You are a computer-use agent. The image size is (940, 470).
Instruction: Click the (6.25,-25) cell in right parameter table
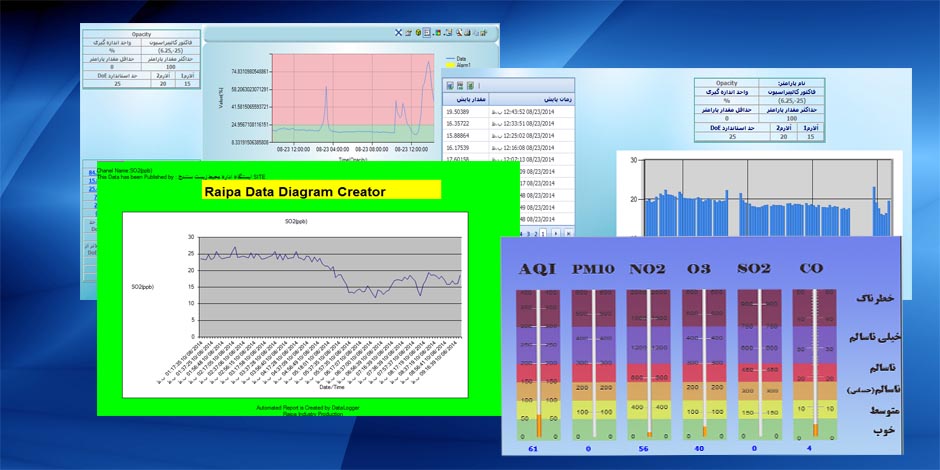(x=791, y=101)
